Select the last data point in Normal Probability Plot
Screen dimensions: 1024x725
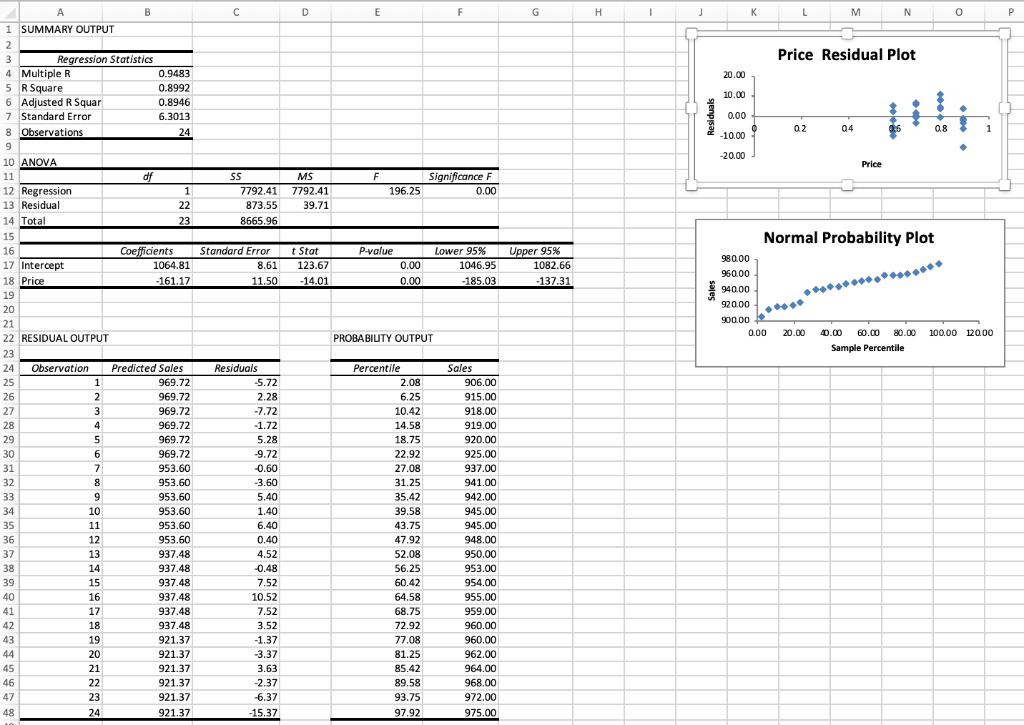pos(939,264)
